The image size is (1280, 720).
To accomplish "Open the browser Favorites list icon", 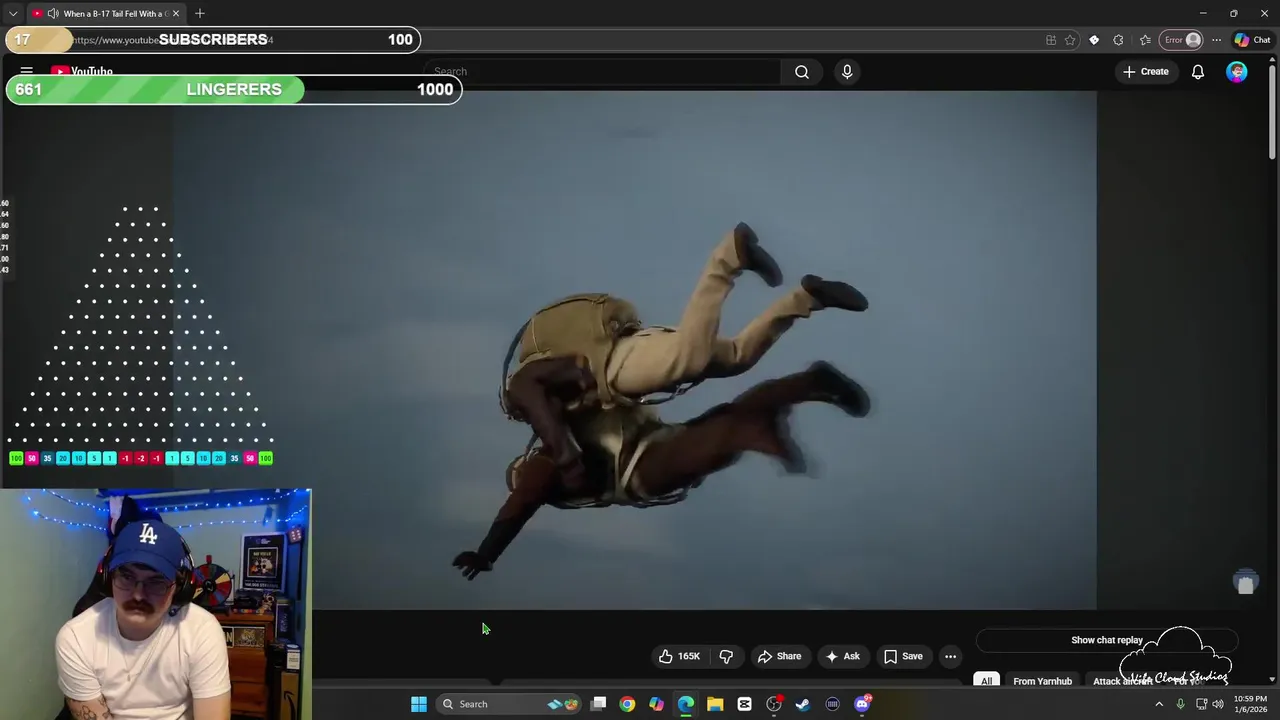I will (x=1145, y=40).
